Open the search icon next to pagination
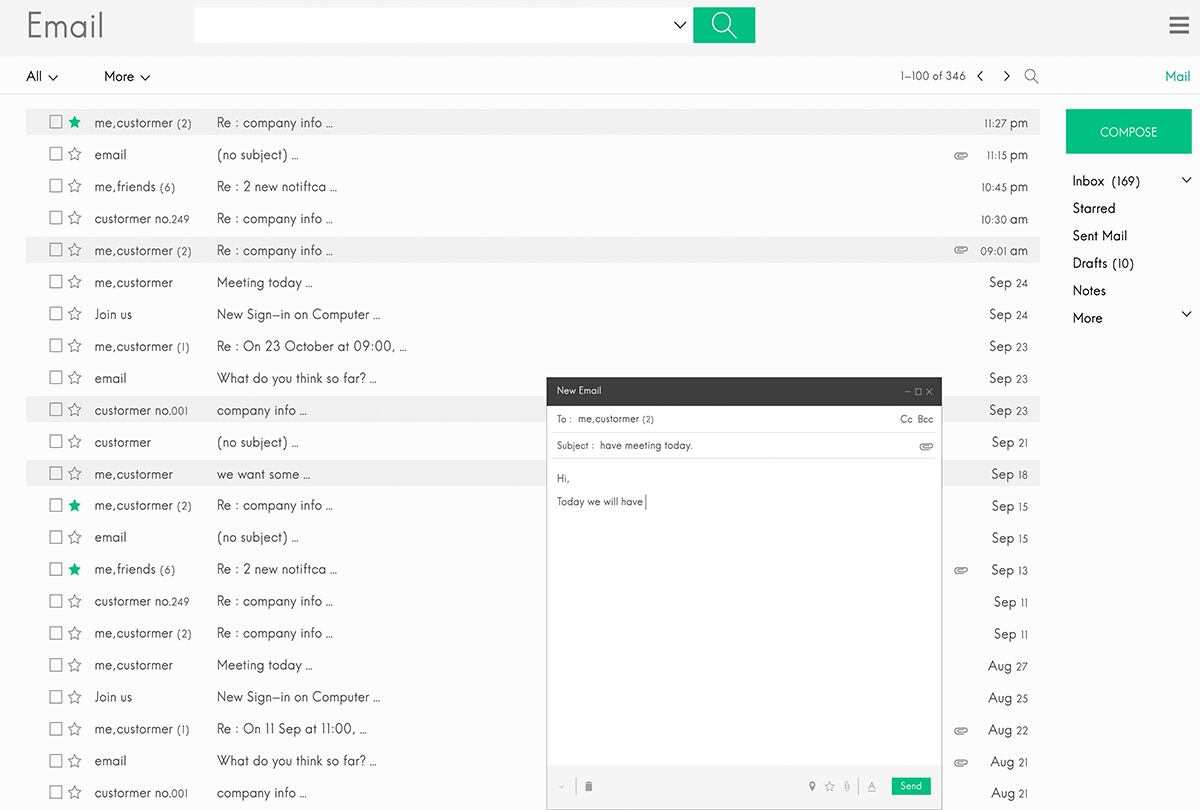 point(1031,76)
